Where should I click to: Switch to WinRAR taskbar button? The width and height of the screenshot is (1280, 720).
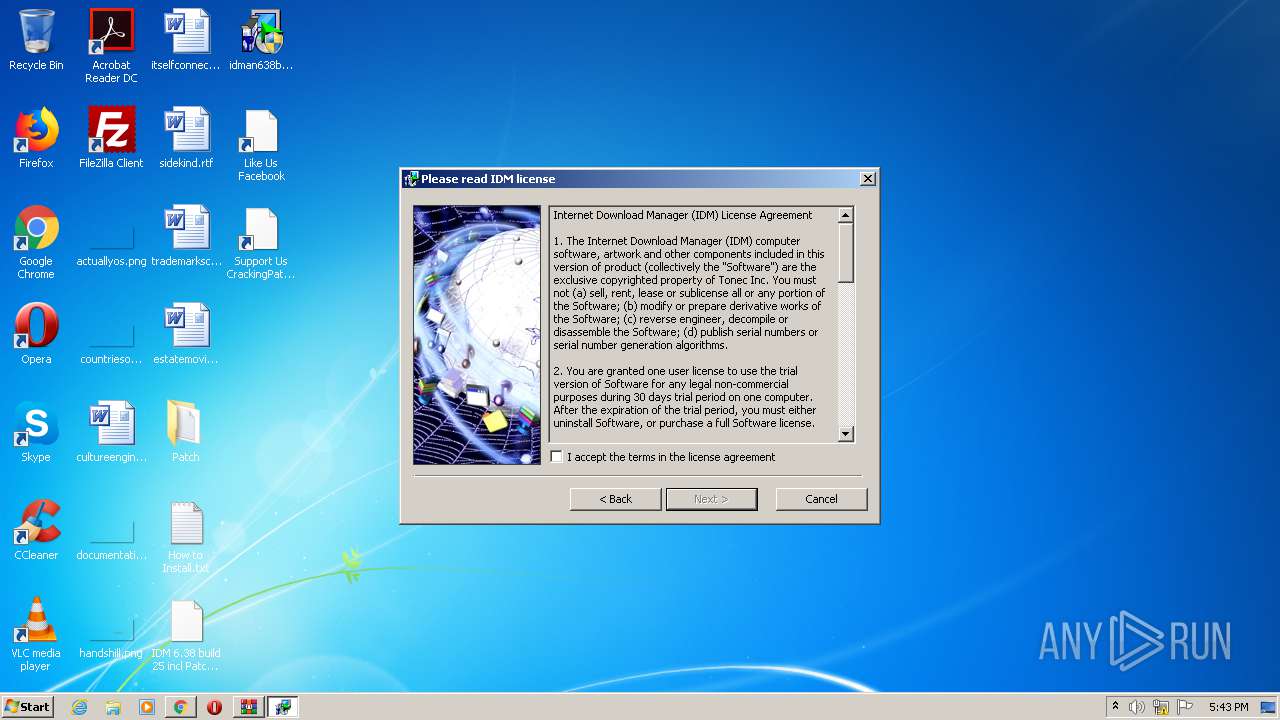pos(248,707)
